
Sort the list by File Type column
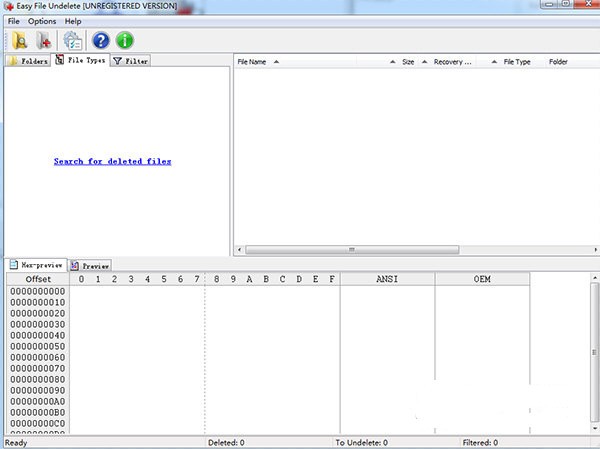pos(516,62)
